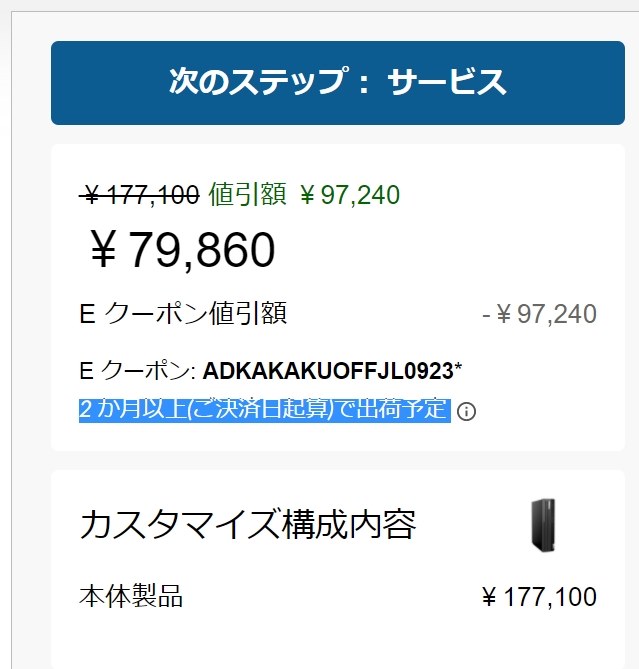Screen dimensions: 639x669
Task: Click the asterisk after the coupon code
Action: (x=459, y=368)
